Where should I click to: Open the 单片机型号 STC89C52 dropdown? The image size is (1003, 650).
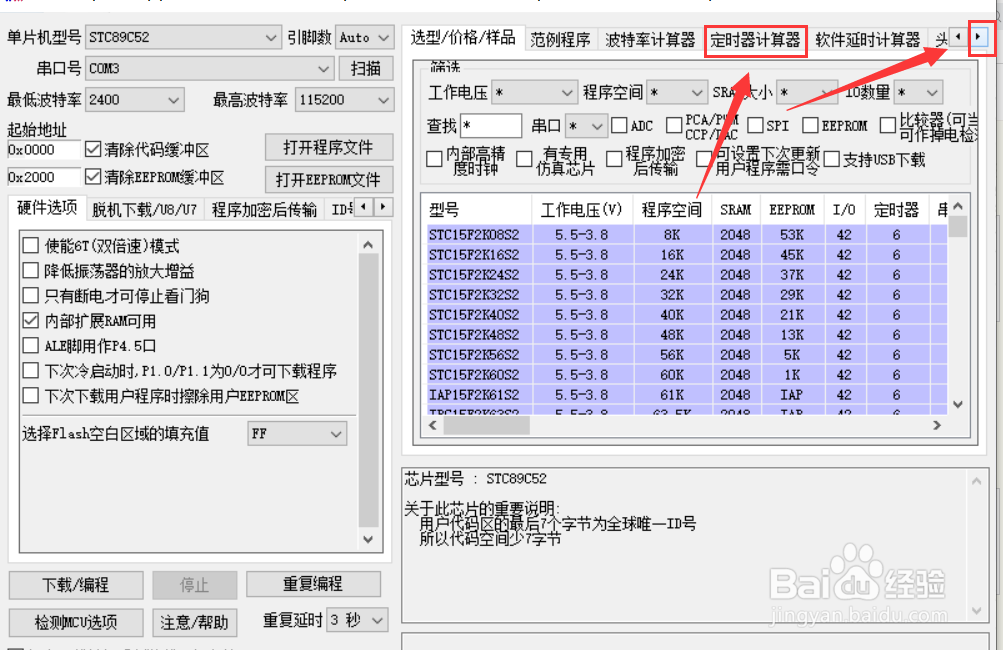(183, 37)
